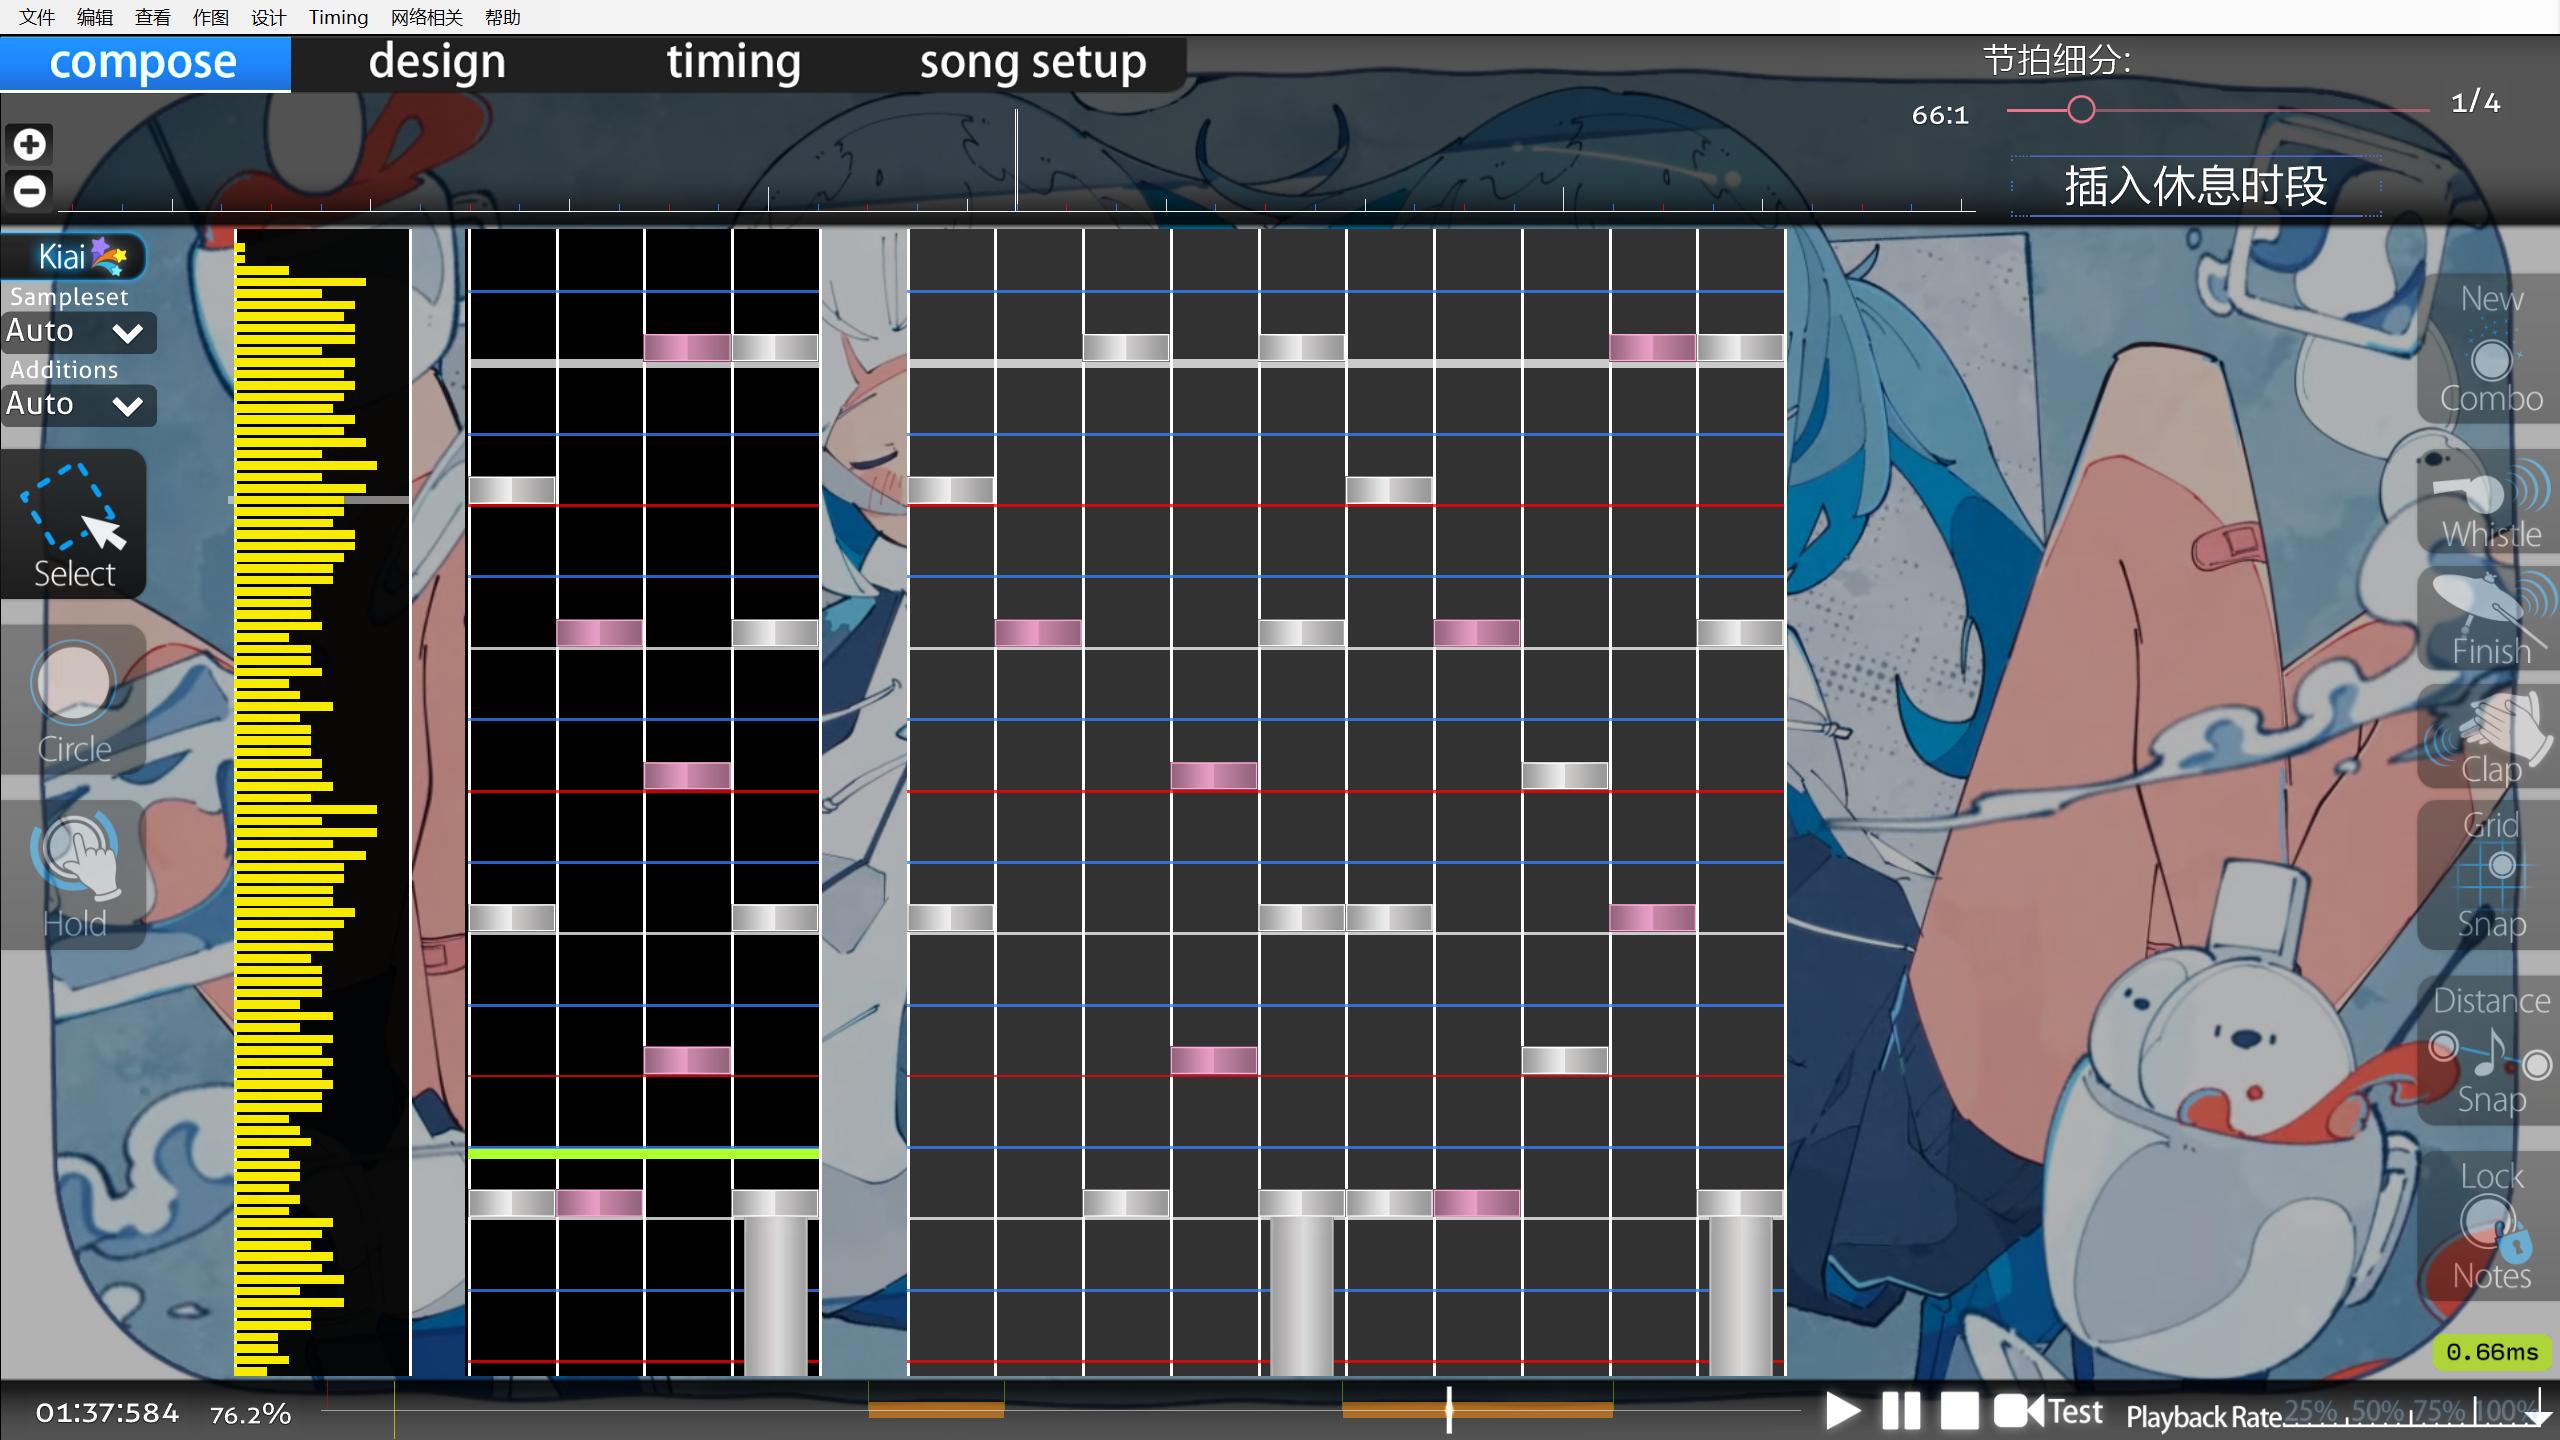
Task: Select the Select tool
Action: point(74,525)
